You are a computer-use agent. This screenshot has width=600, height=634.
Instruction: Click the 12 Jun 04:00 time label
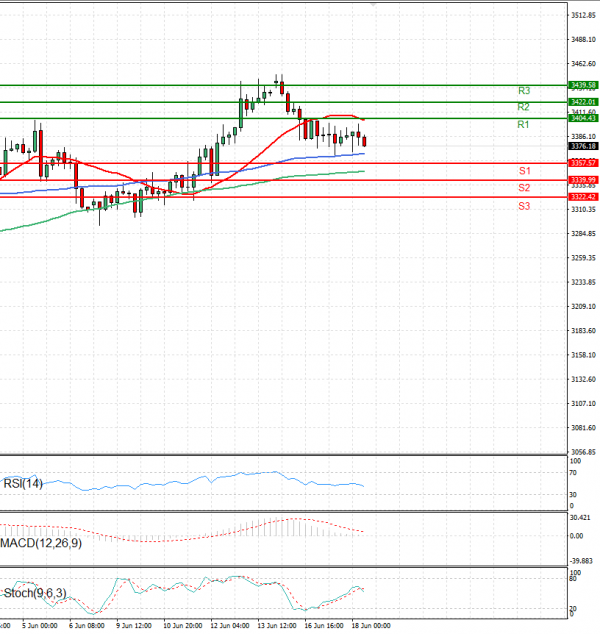[230, 626]
